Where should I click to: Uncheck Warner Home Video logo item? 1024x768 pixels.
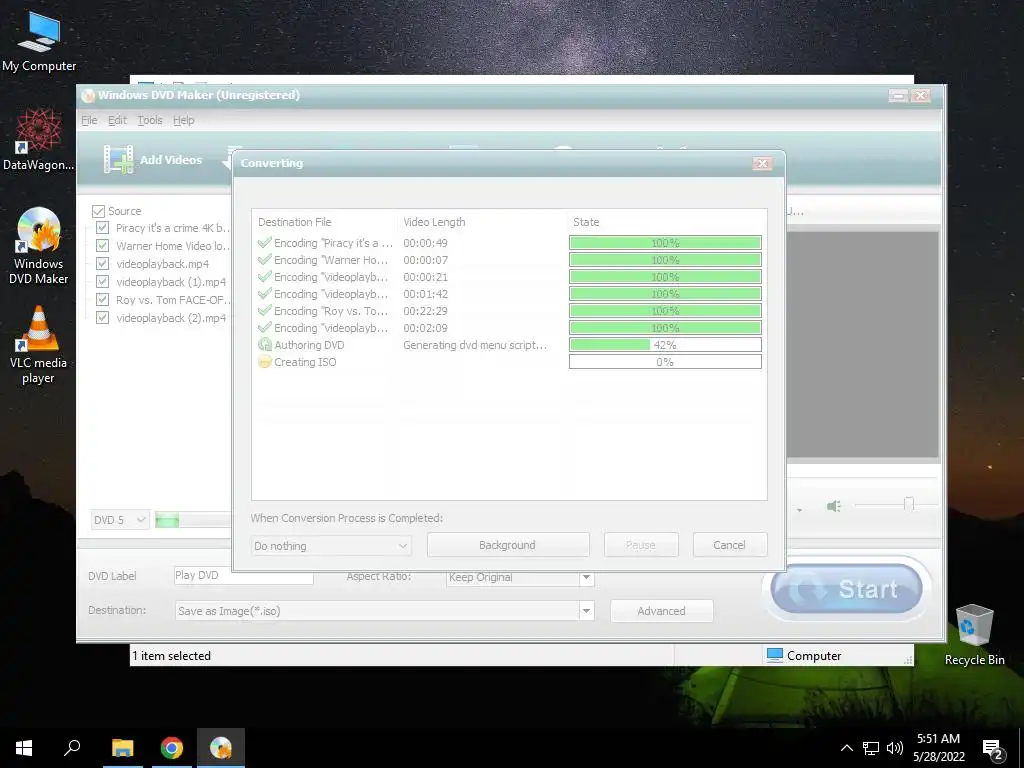(x=103, y=246)
